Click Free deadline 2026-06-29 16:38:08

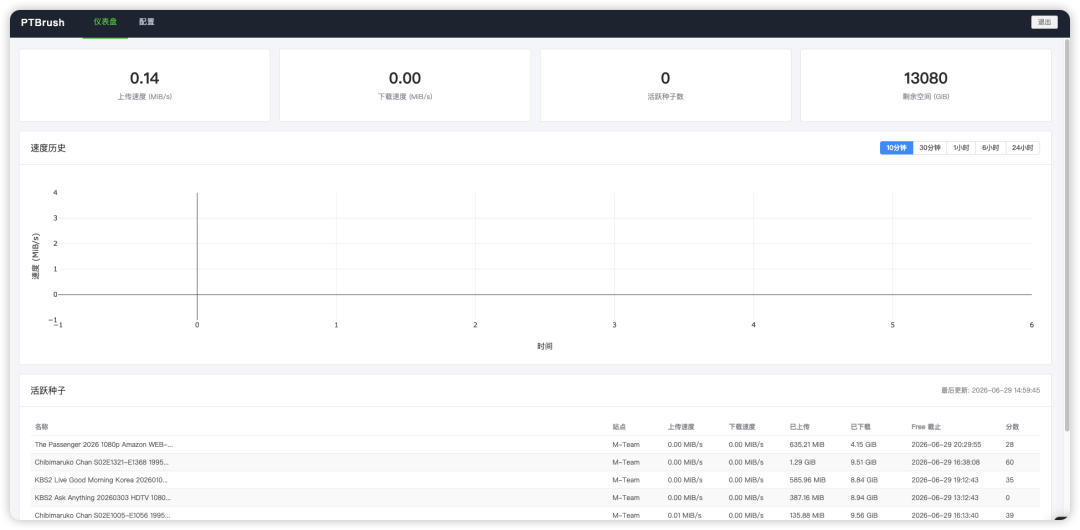click(x=946, y=462)
